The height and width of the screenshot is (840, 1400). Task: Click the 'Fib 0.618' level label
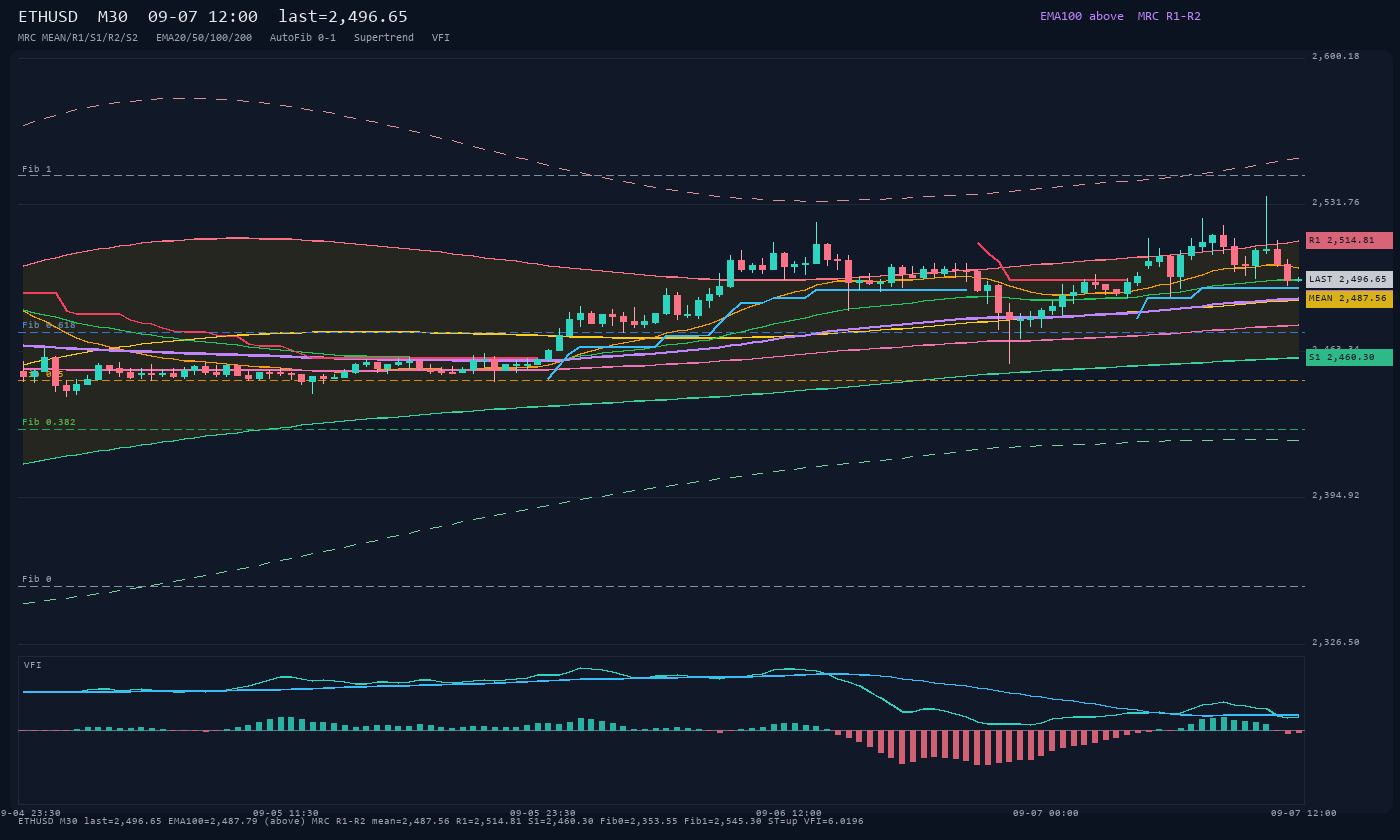point(49,325)
